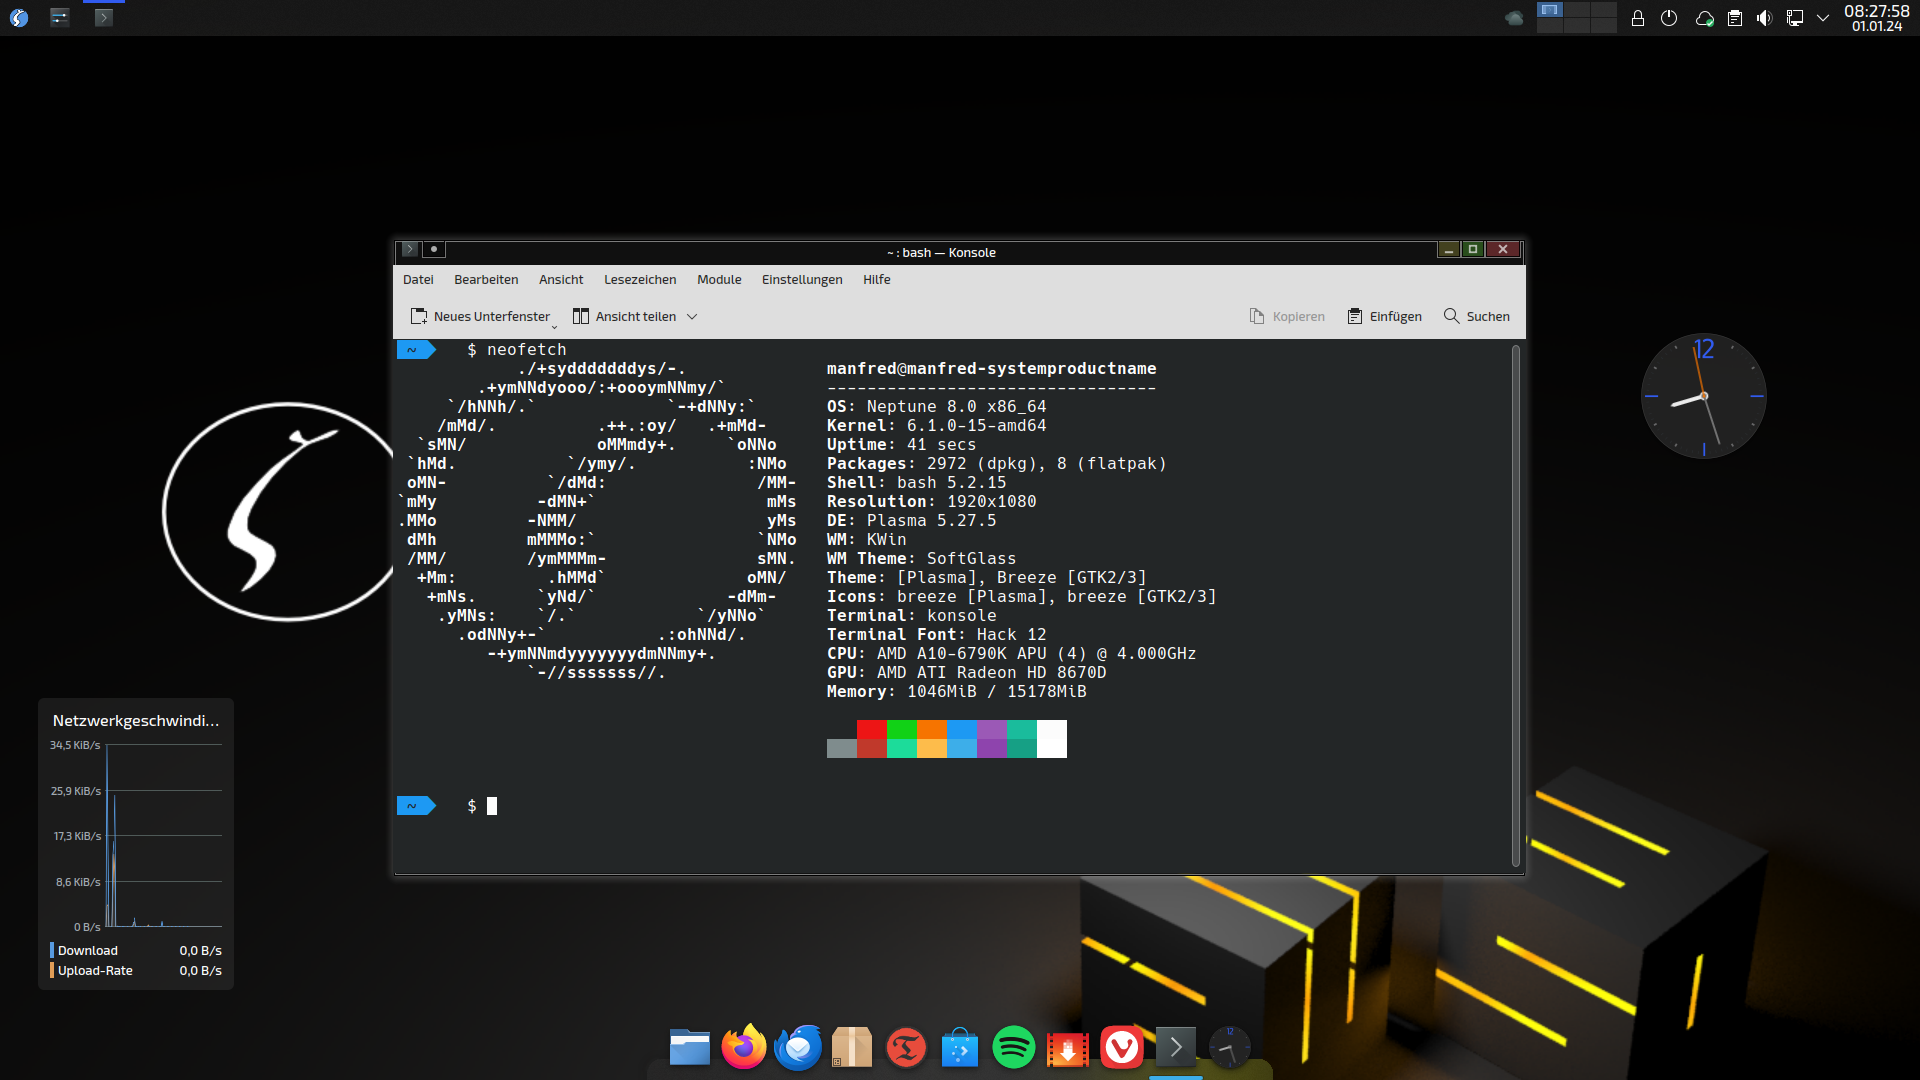Click the lock screen padlock icon
Viewport: 1920px width, 1080px height.
coord(1638,18)
